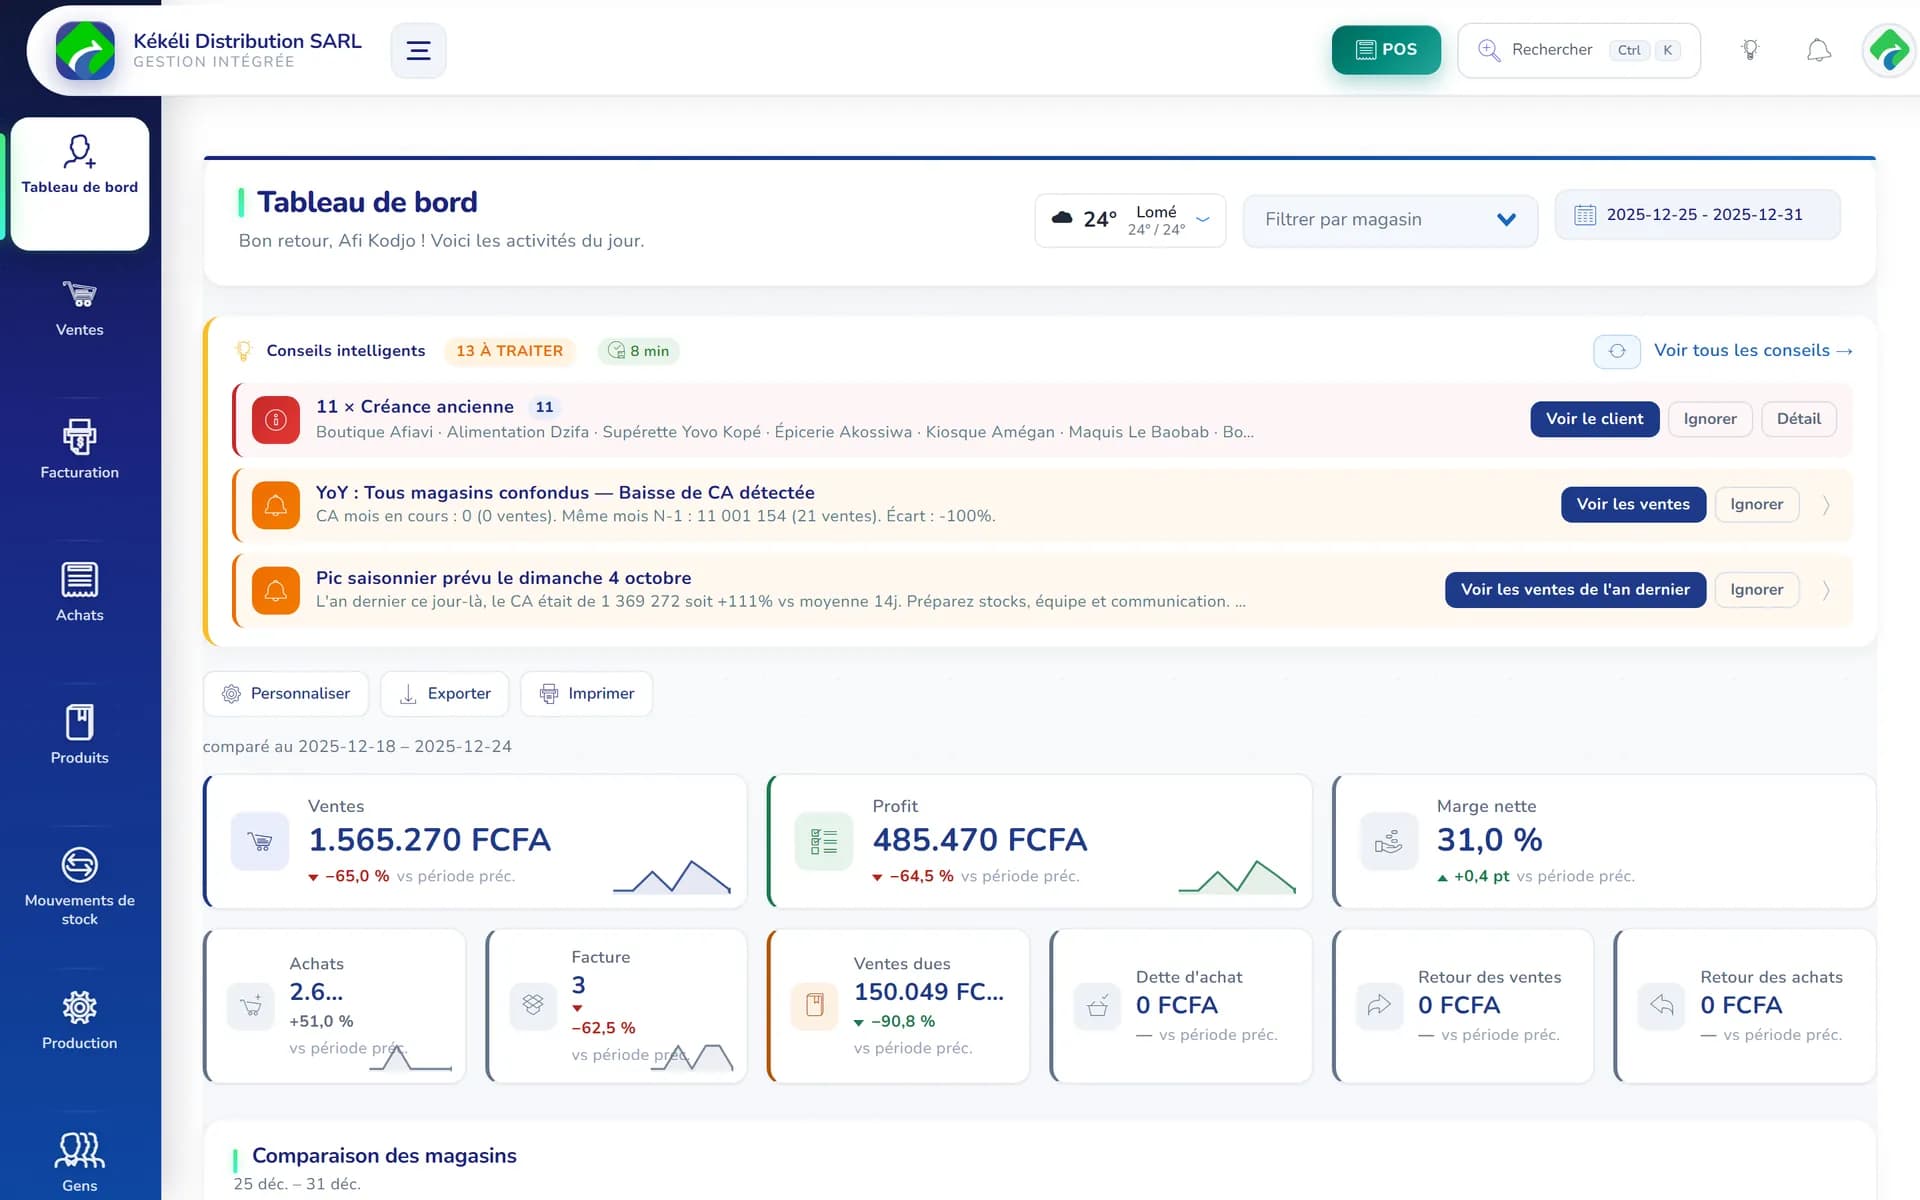1920x1200 pixels.
Task: Click the Retour des achats arrow icon
Action: pyautogui.click(x=1661, y=1005)
